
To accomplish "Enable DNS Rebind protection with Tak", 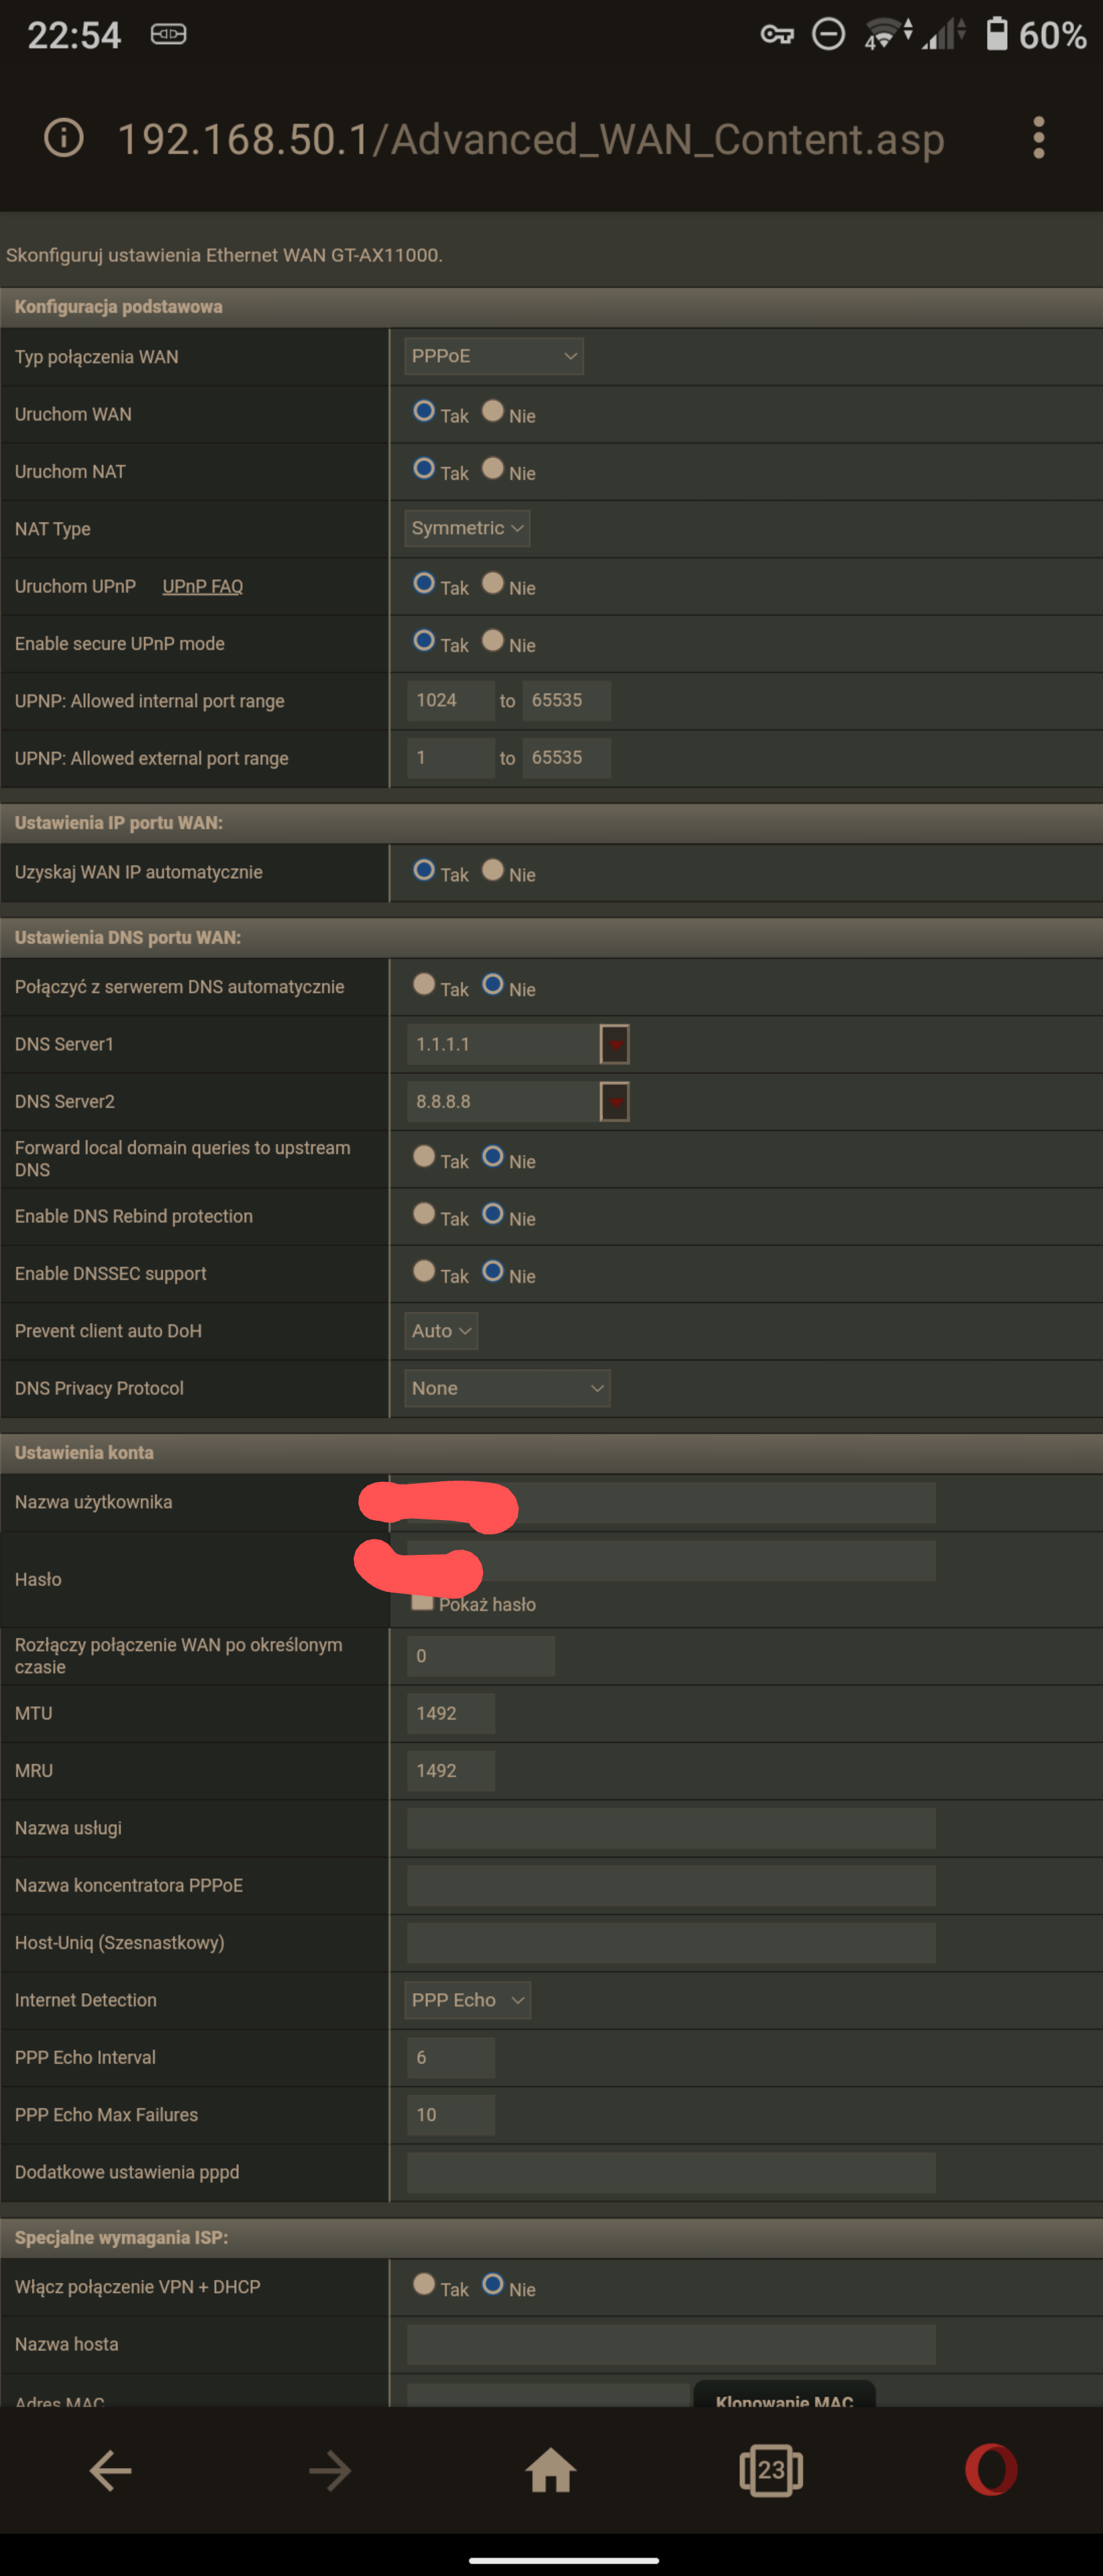I will pyautogui.click(x=424, y=1214).
